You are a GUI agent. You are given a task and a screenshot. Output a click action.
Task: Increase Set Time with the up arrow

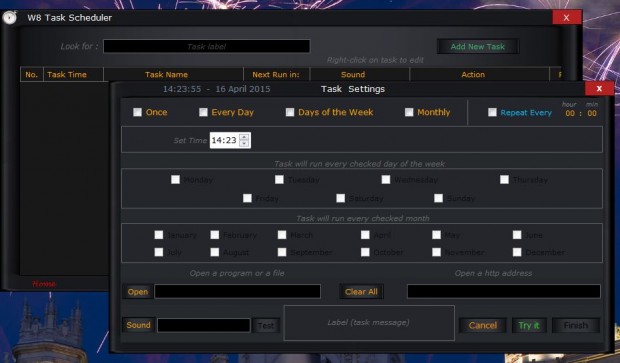244,137
